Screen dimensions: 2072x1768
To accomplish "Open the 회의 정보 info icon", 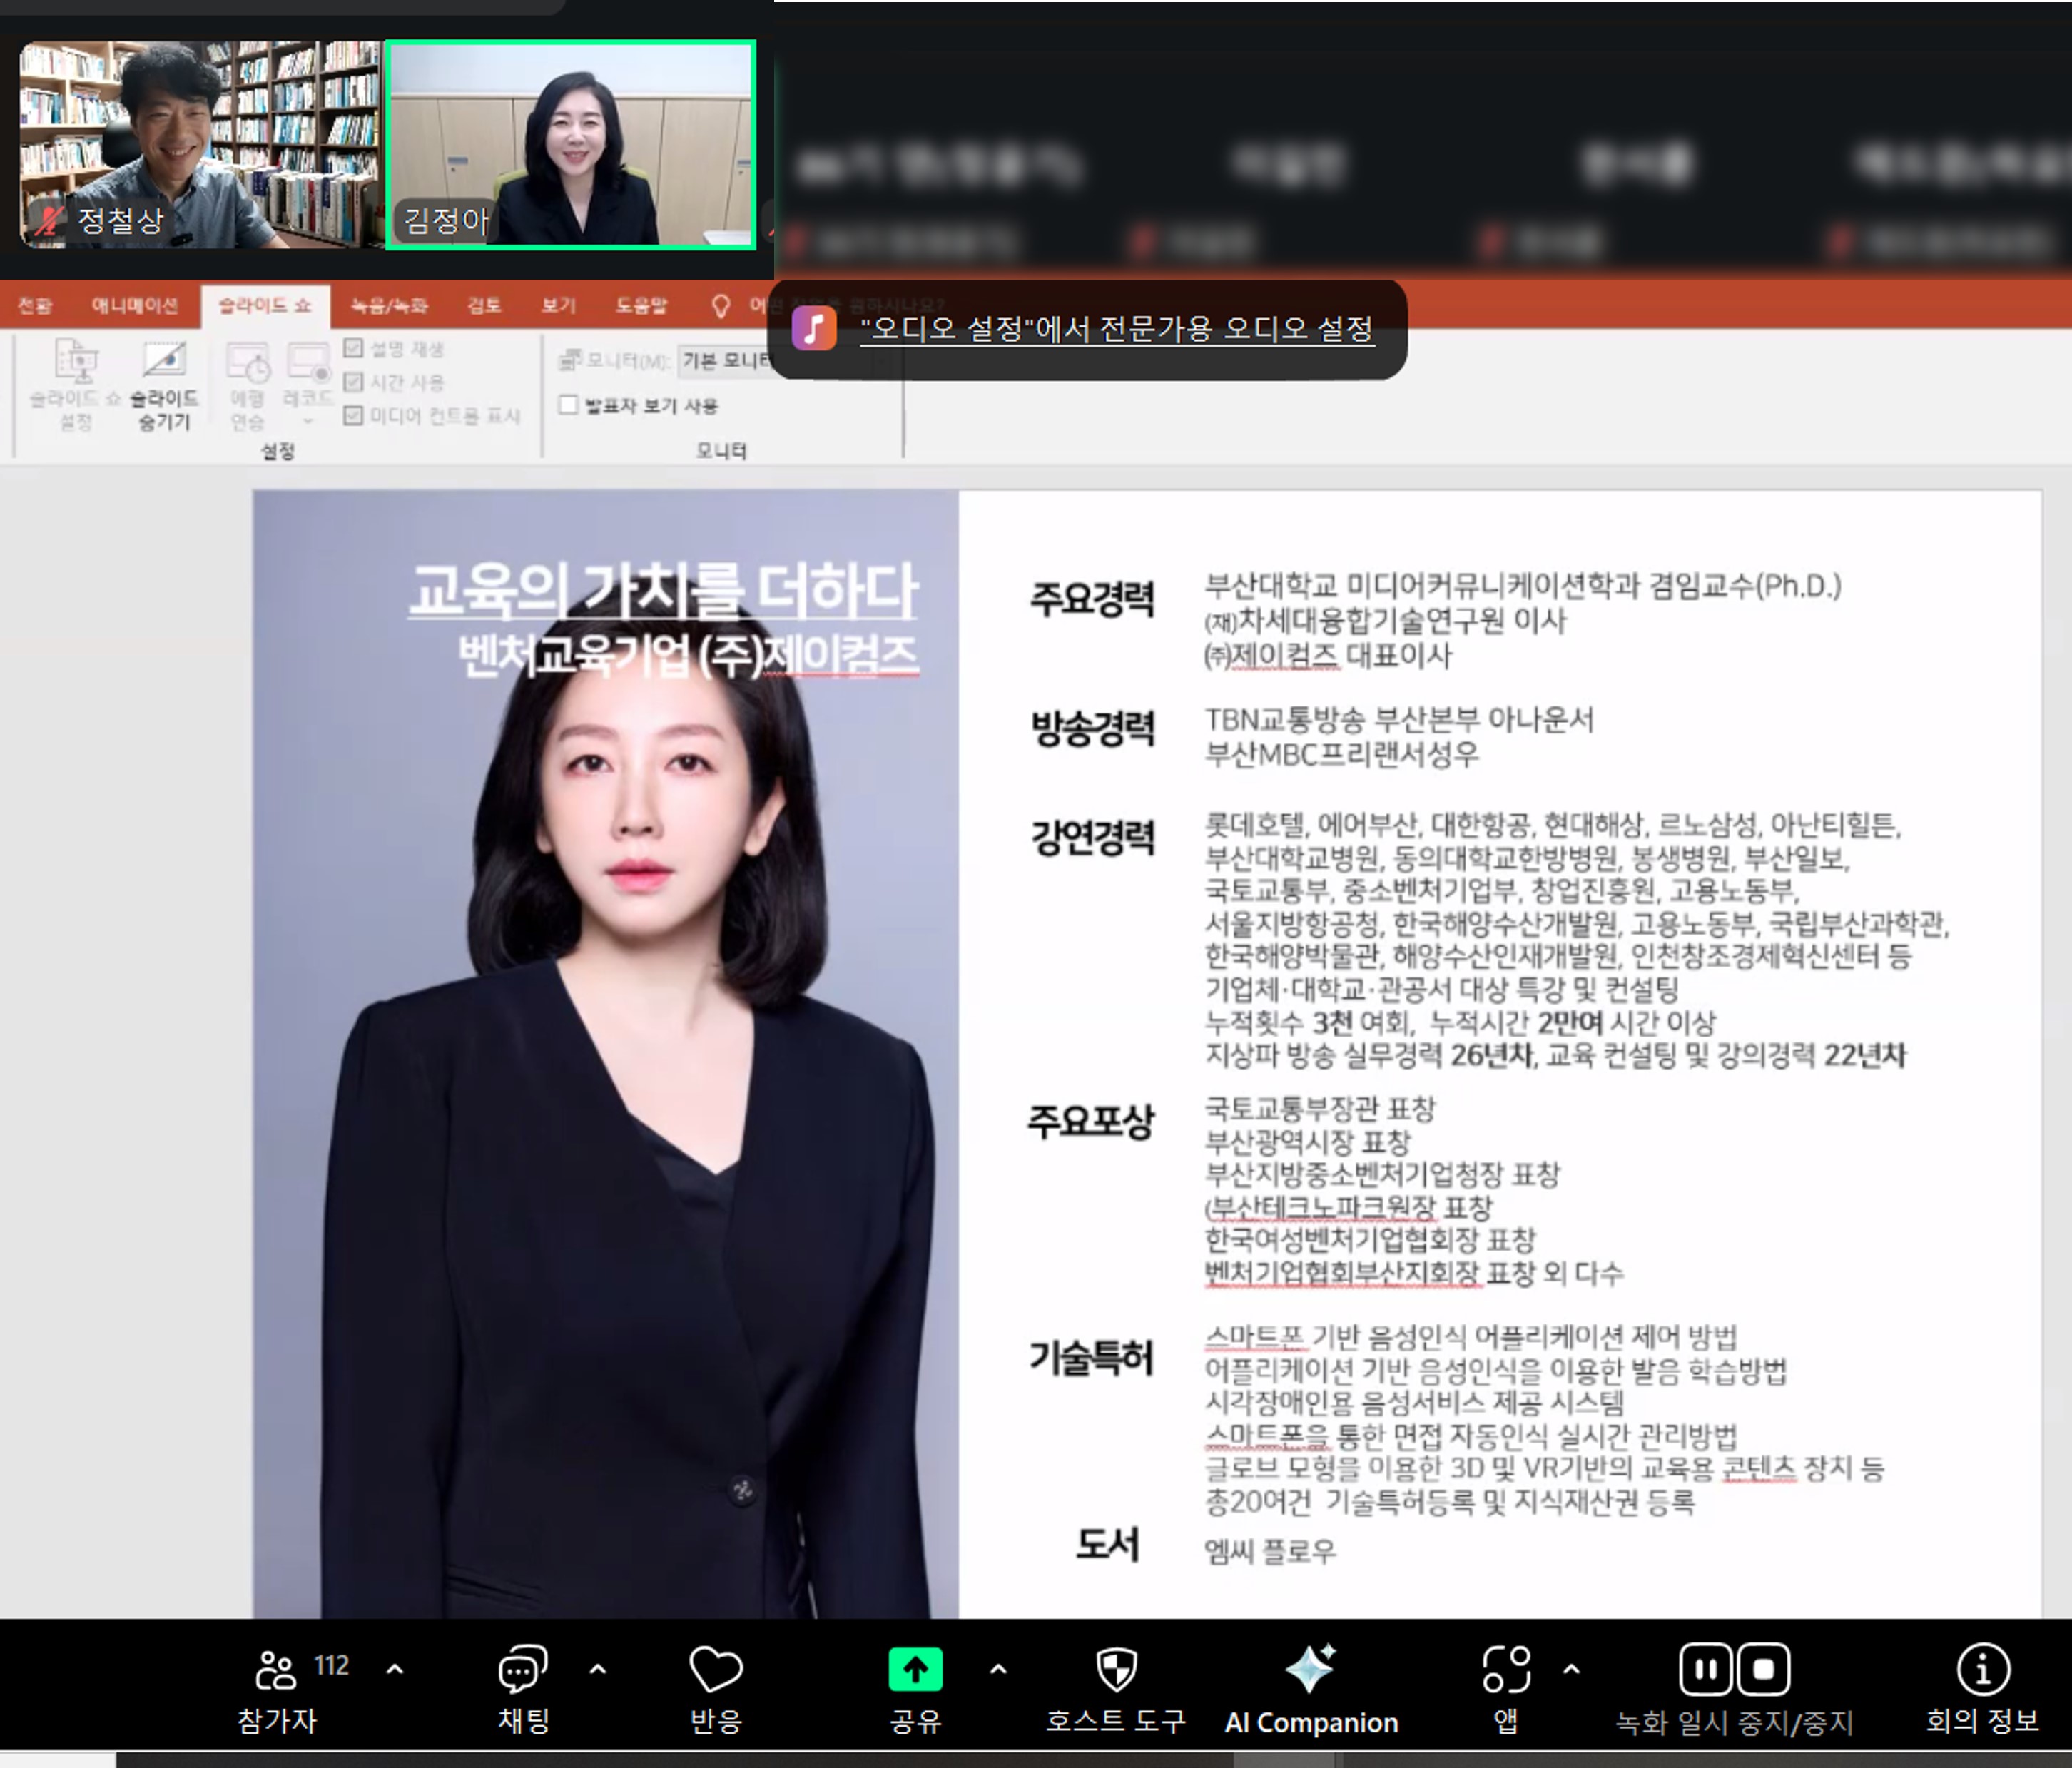I will [1982, 1670].
